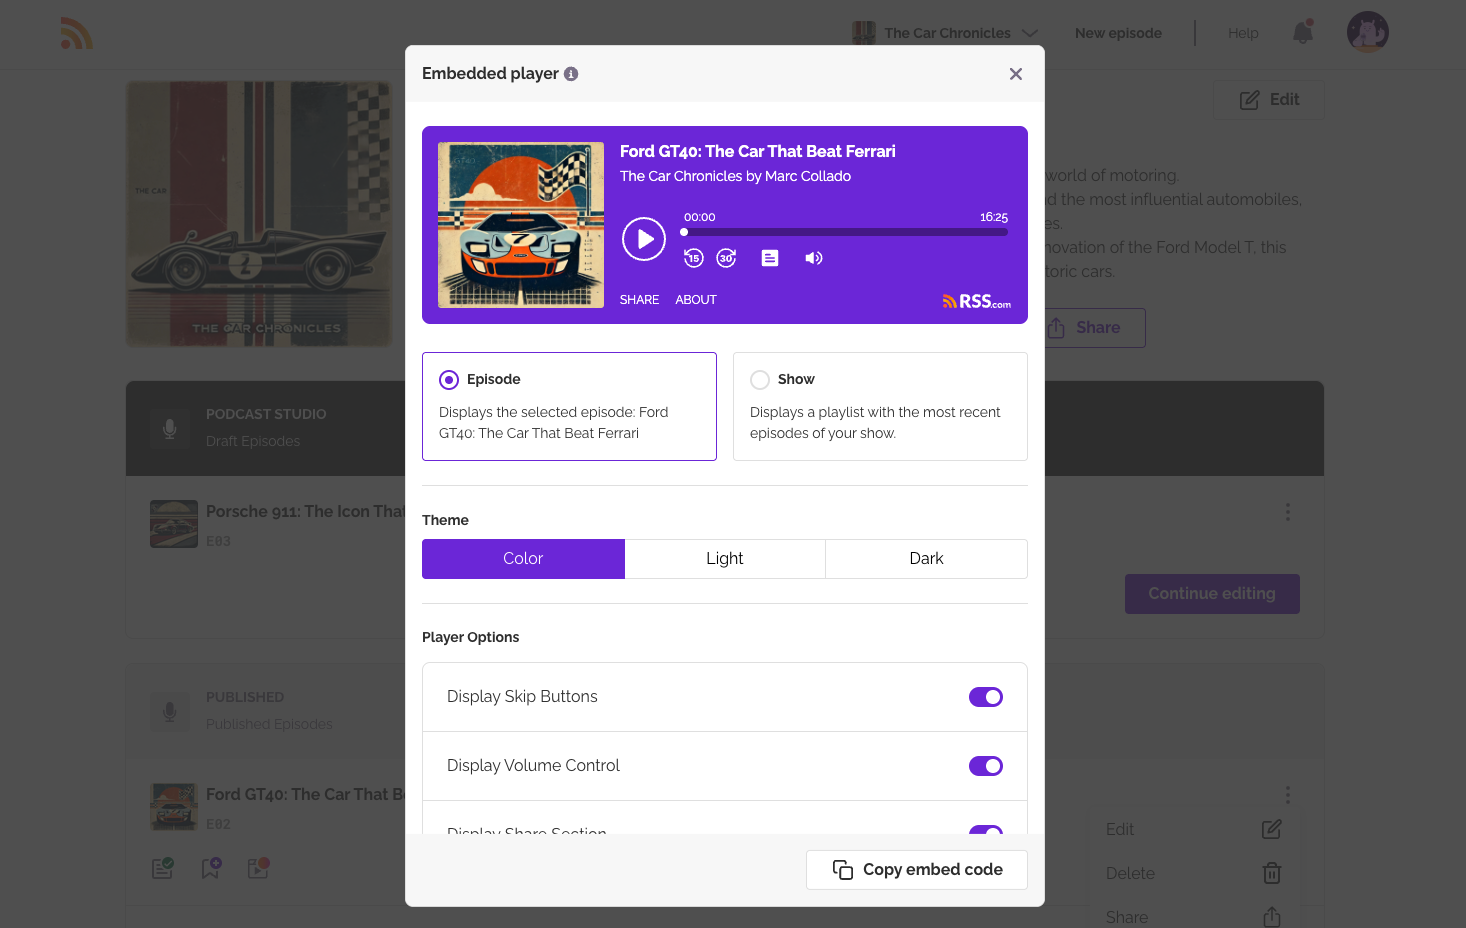
Task: Skip forward 30 seconds in embedded player
Action: tap(727, 258)
